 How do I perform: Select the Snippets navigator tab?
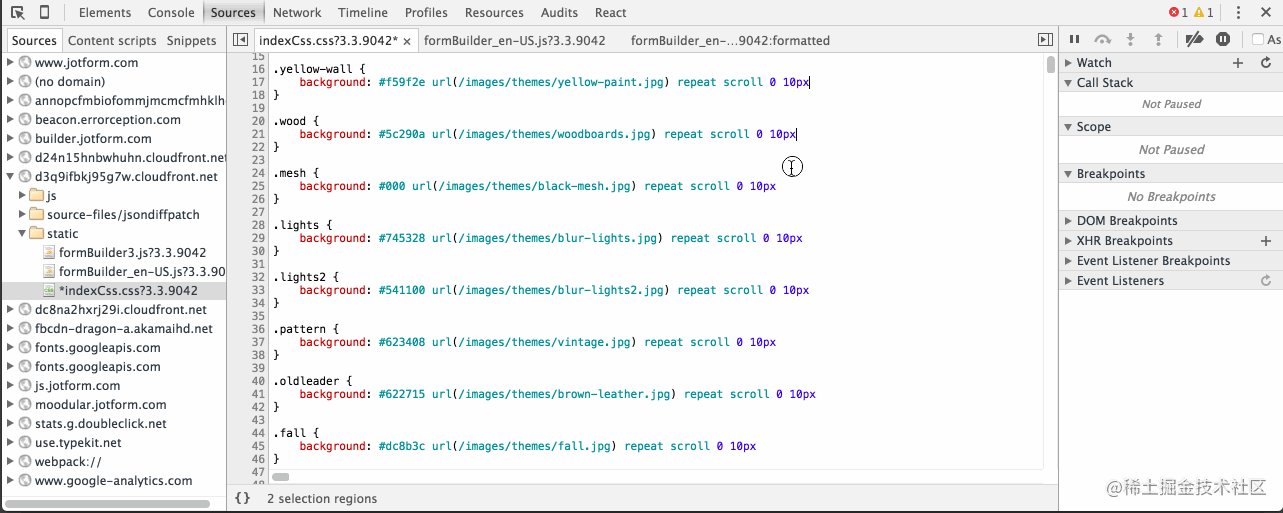pyautogui.click(x=192, y=41)
